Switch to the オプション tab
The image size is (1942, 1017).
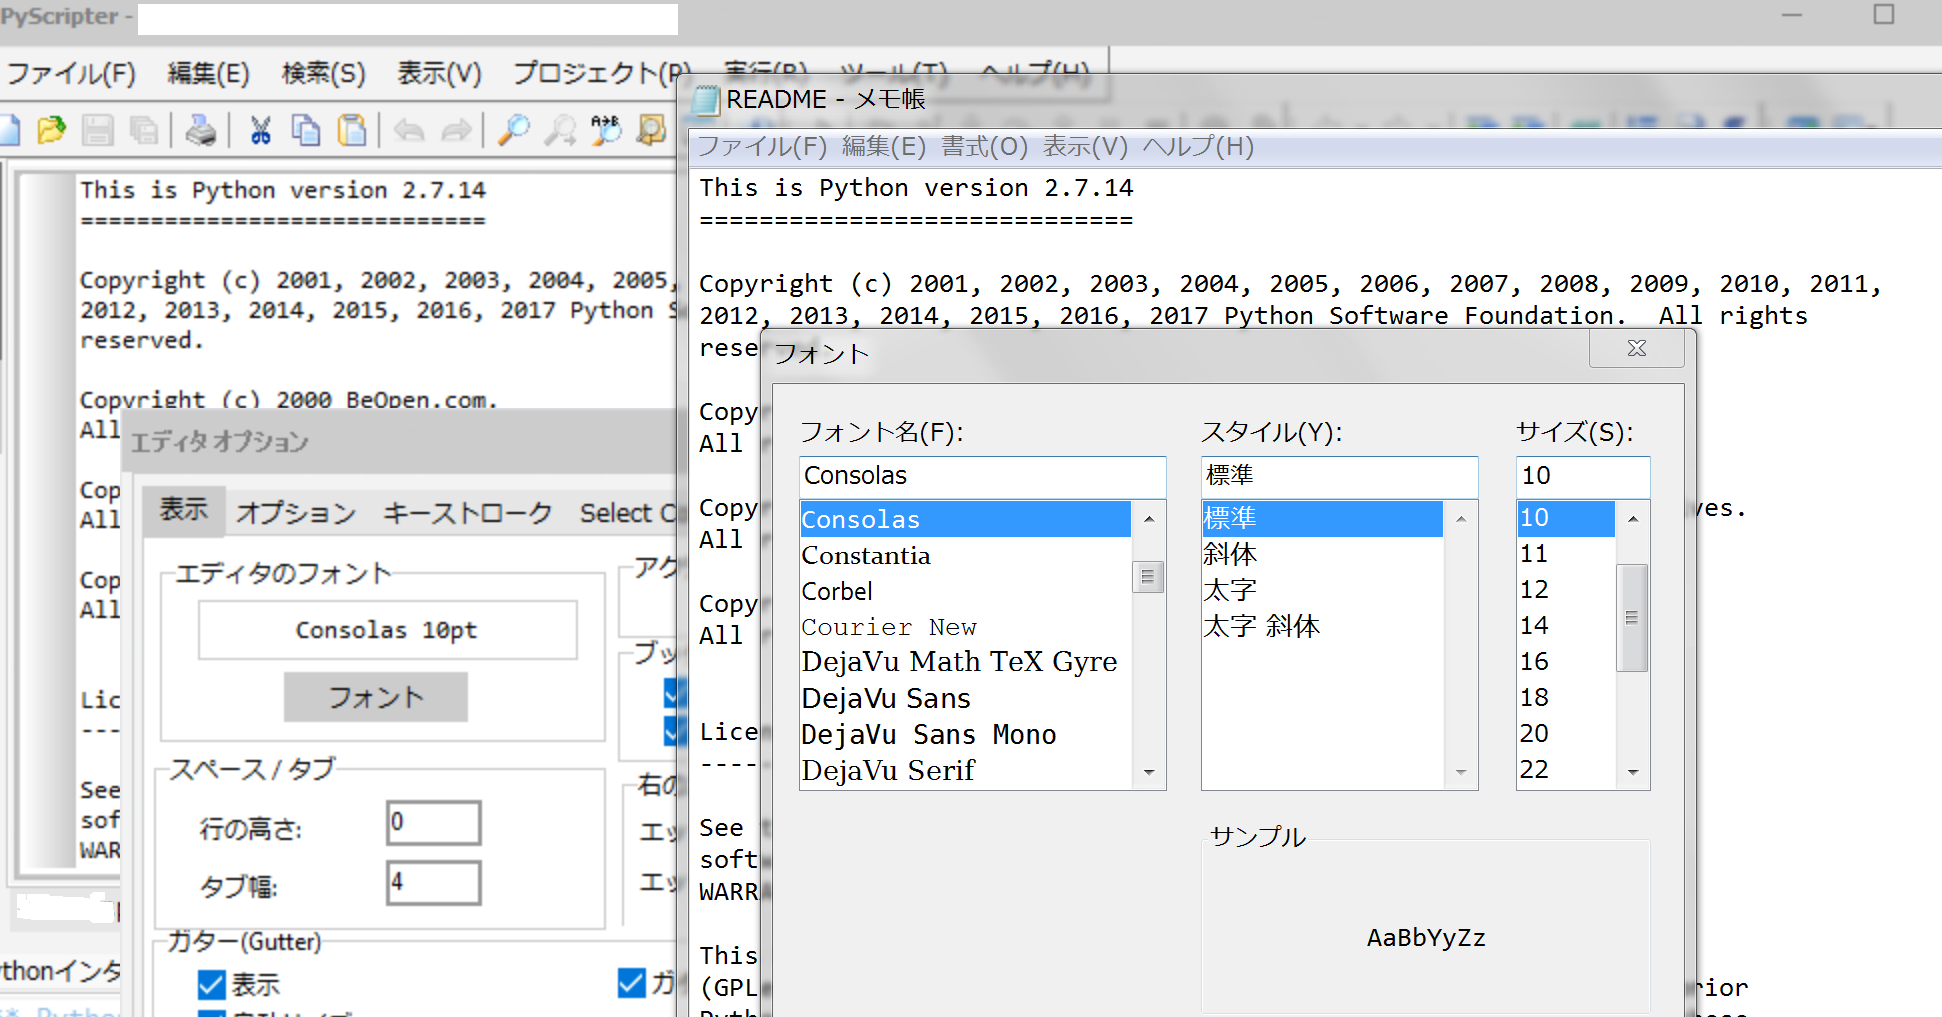click(295, 512)
